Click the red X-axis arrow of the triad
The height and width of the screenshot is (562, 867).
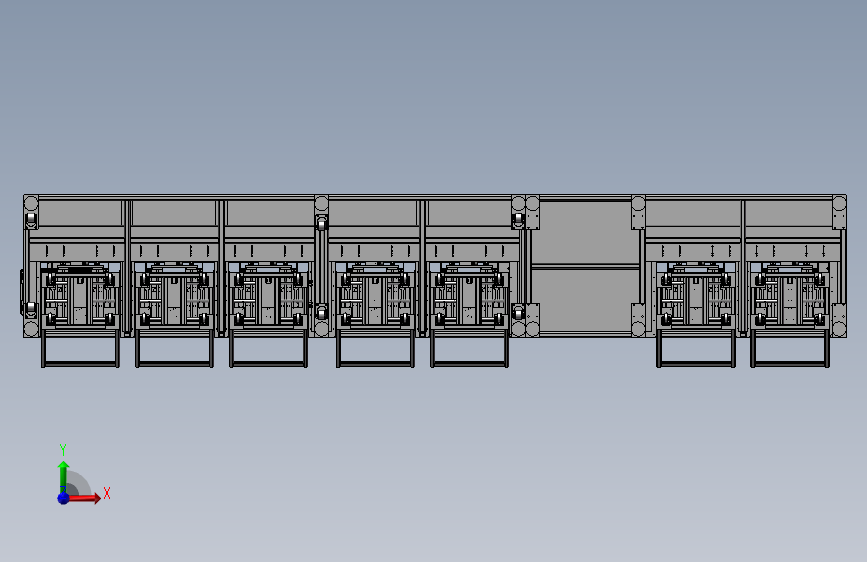pos(86,498)
